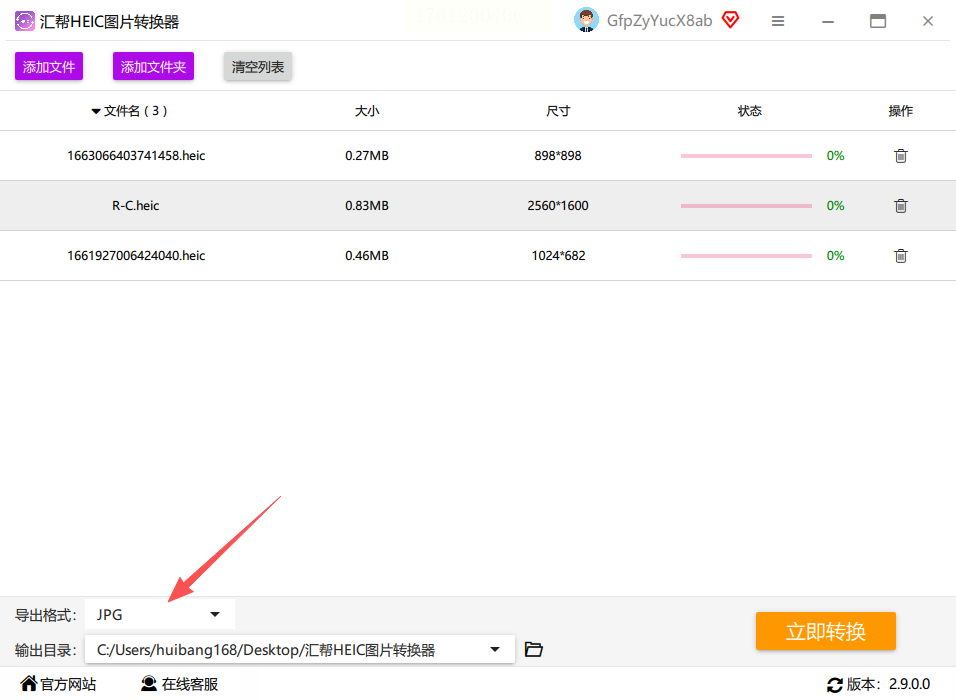Screen dimensions: 956x700
Task: Click the version refresh icon
Action: pyautogui.click(x=835, y=685)
